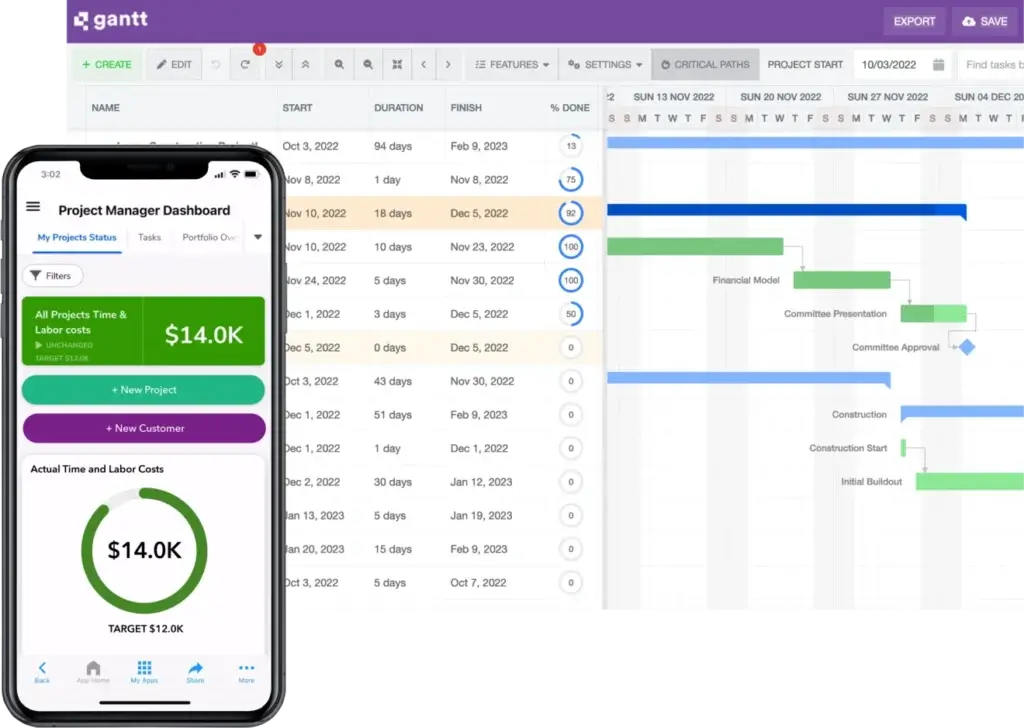1024x728 pixels.
Task: Select the My Projects Status tab
Action: 76,238
